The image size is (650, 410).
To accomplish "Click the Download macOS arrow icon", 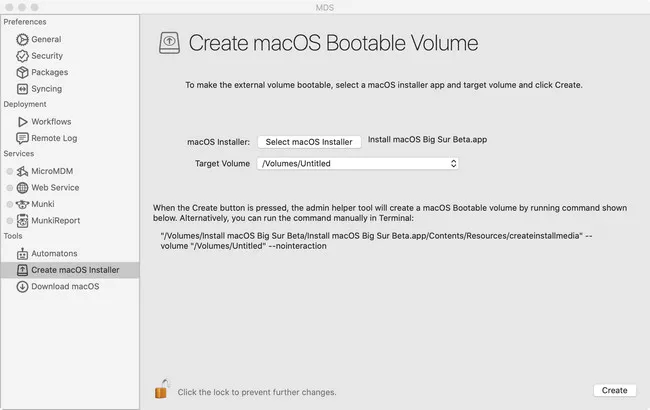I will coord(22,286).
